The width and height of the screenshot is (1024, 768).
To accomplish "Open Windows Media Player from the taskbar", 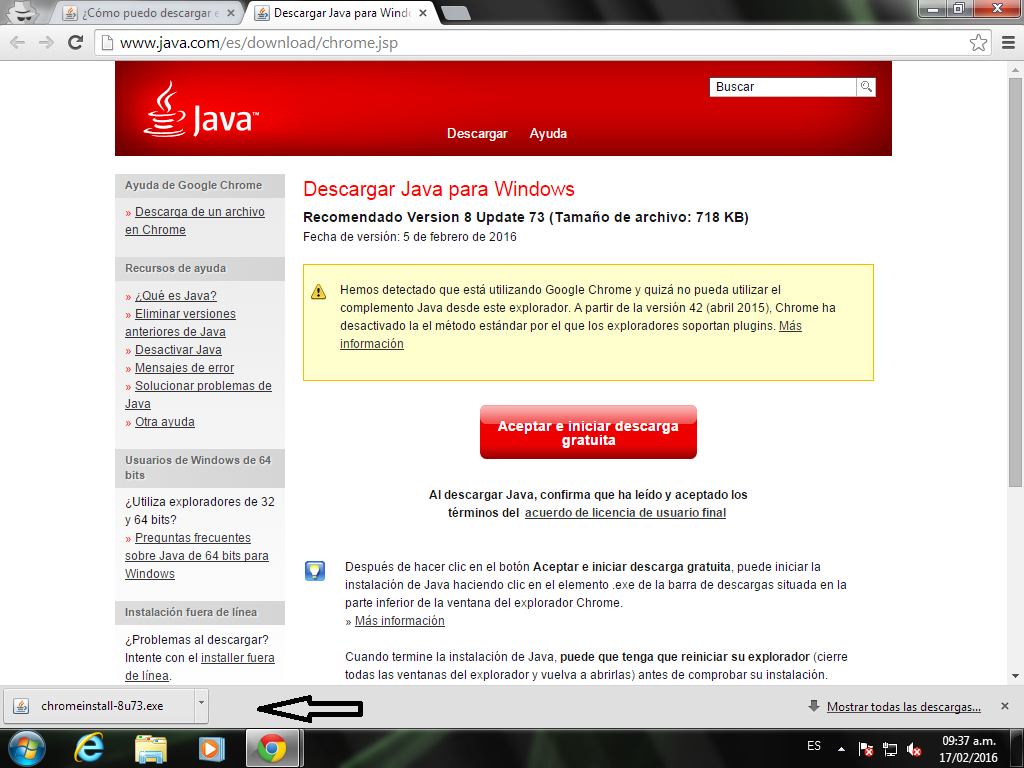I will pos(210,747).
